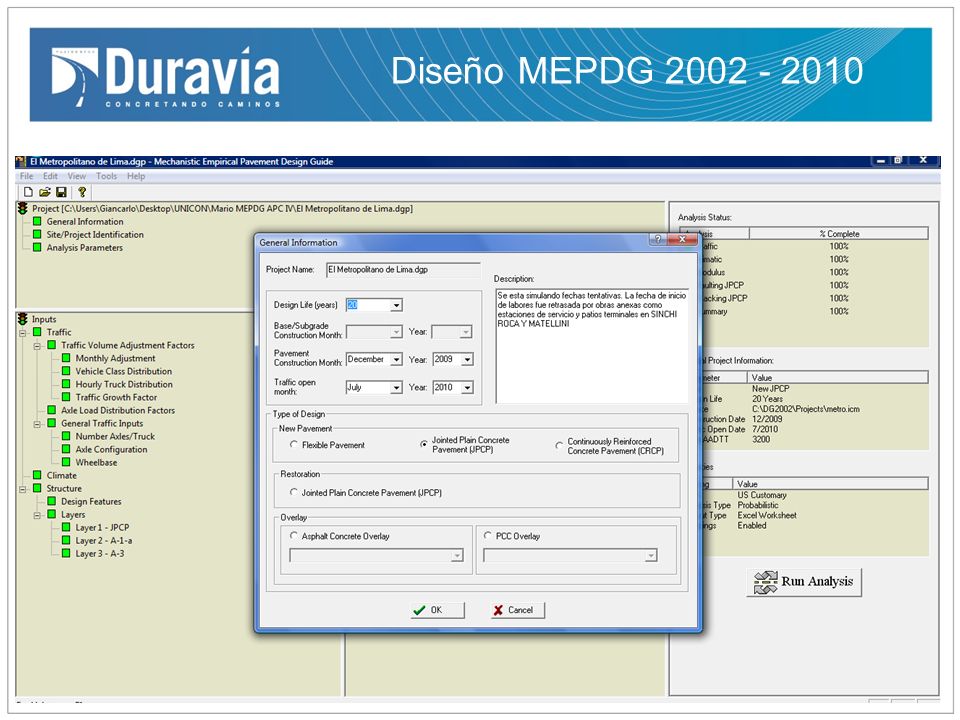Open the View menu
This screenshot has width=960, height=720.
[x=77, y=176]
